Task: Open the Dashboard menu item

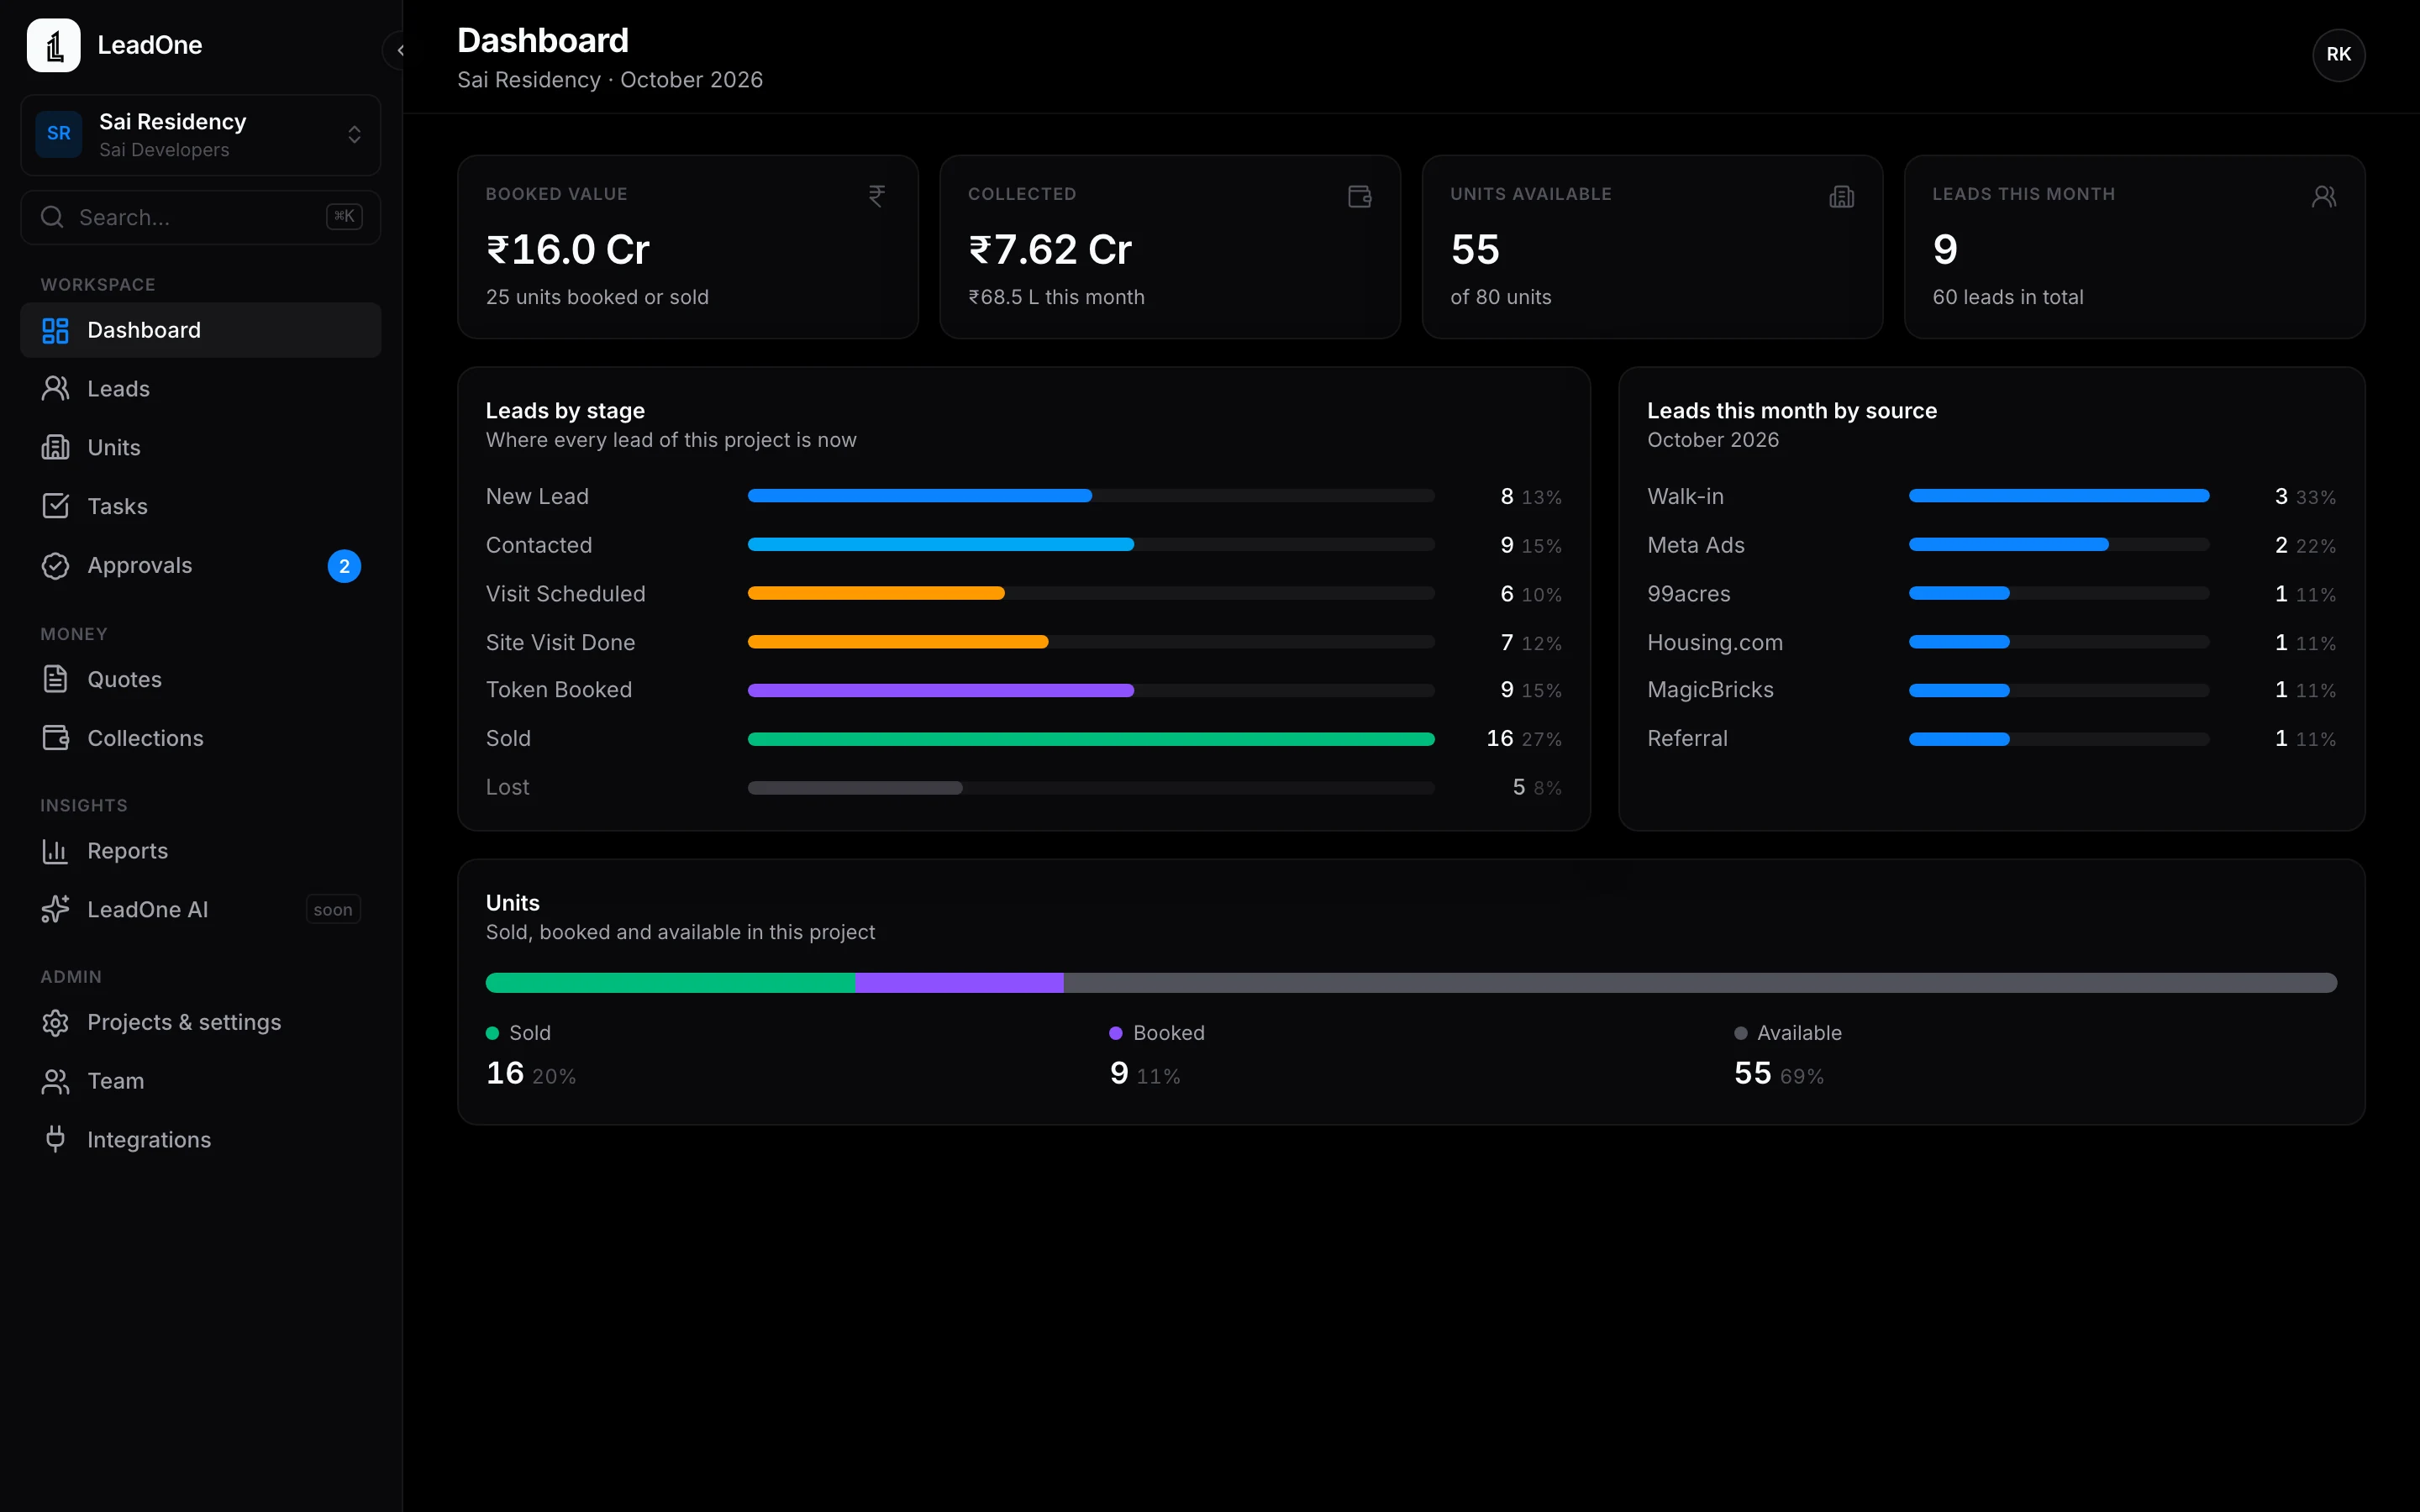Action: (201, 330)
